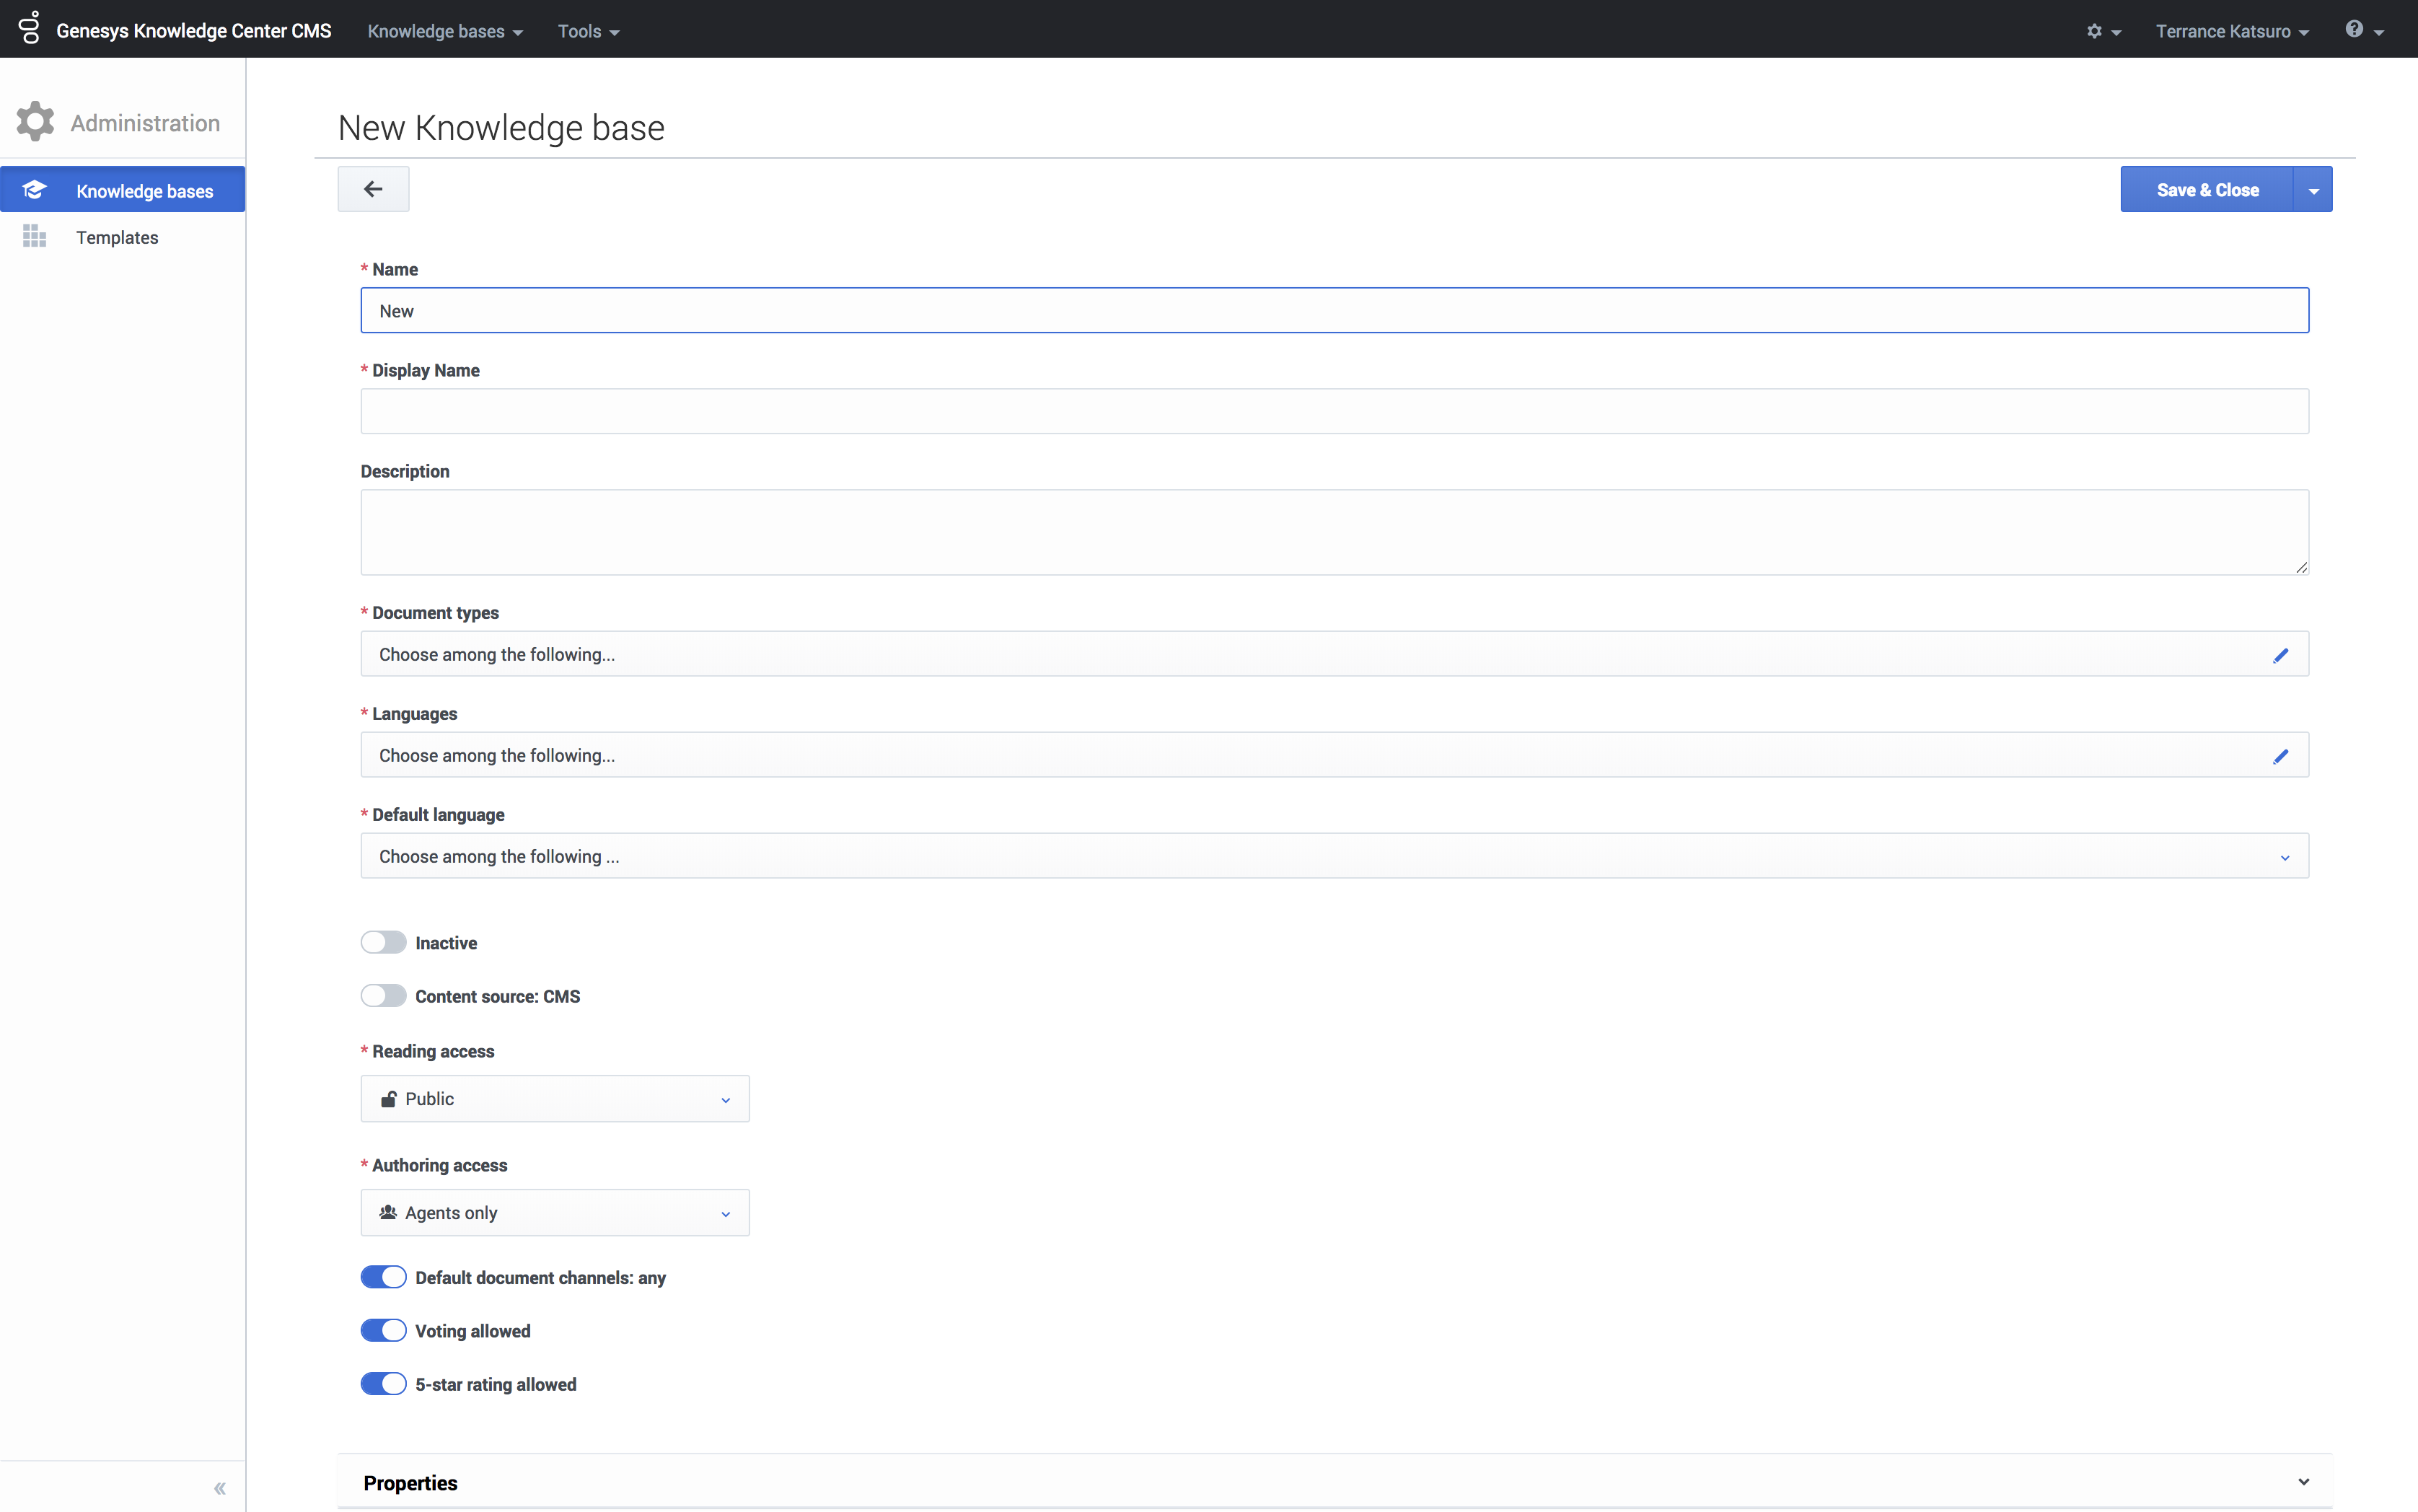Screen dimensions: 2418x1512
Task: Click the Document types edit pencil
Action: click(2280, 655)
